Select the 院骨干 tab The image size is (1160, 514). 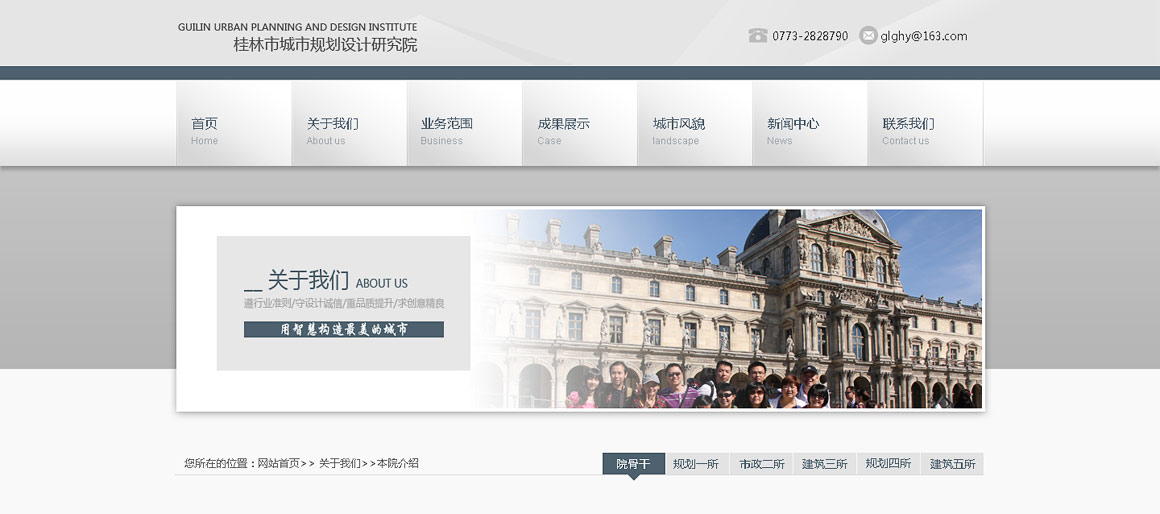pos(633,464)
